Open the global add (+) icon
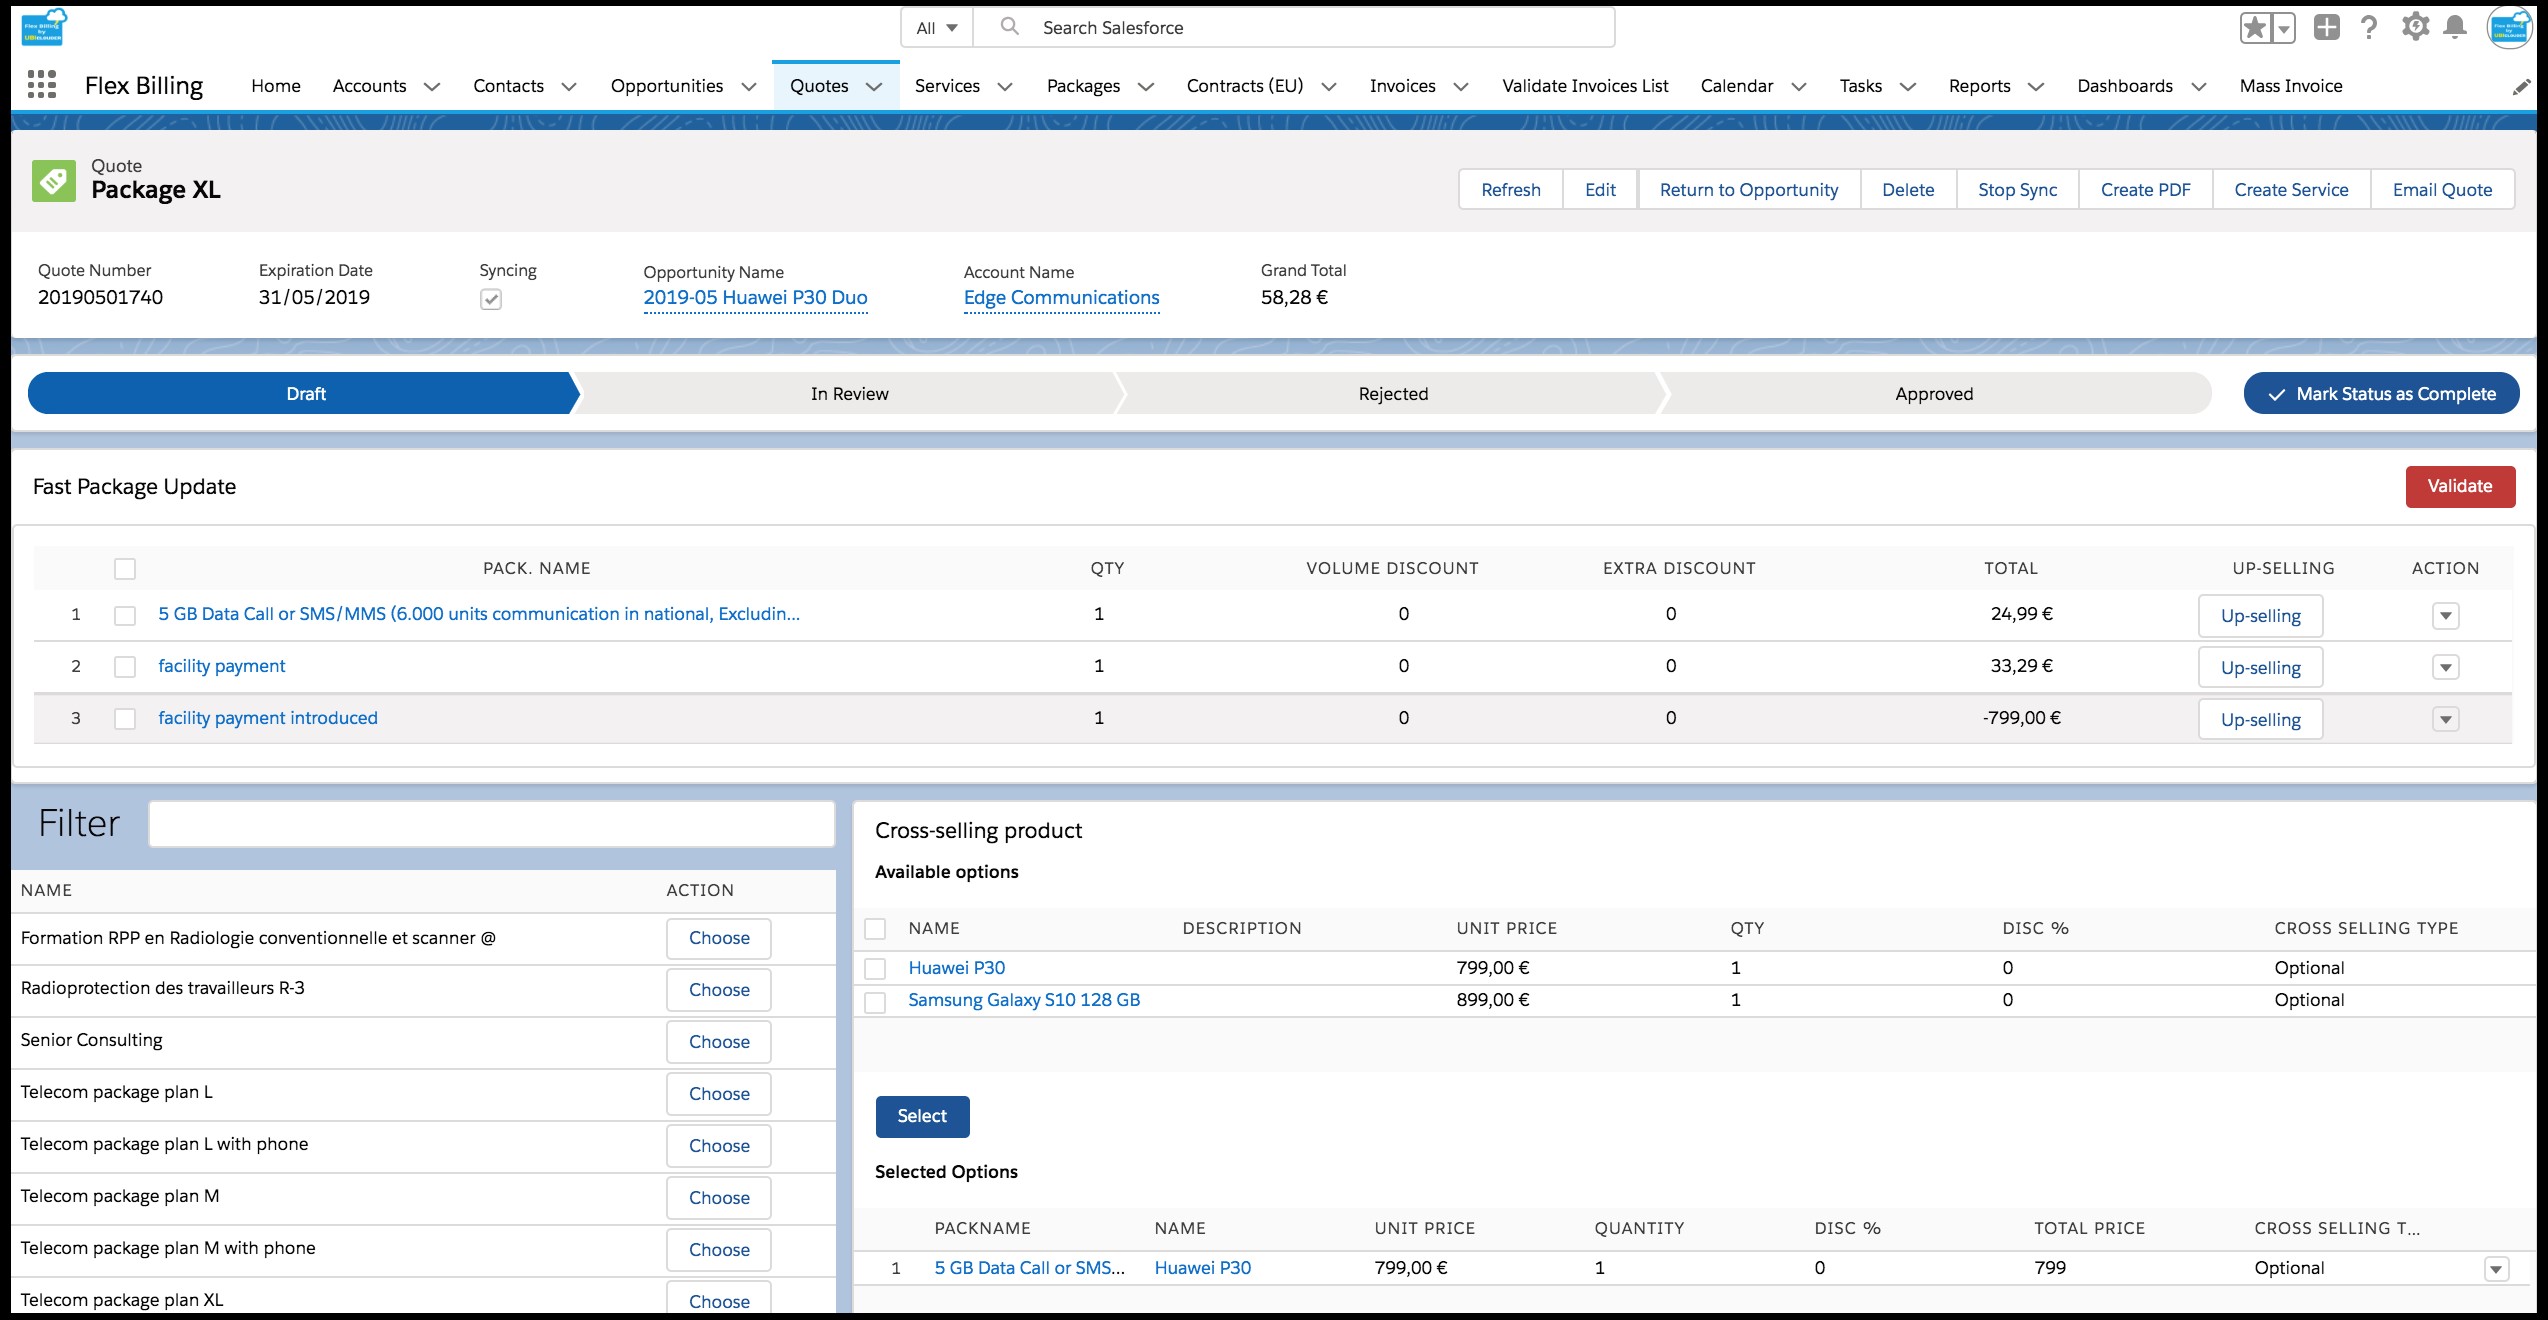2548x1320 pixels. (x=2326, y=27)
